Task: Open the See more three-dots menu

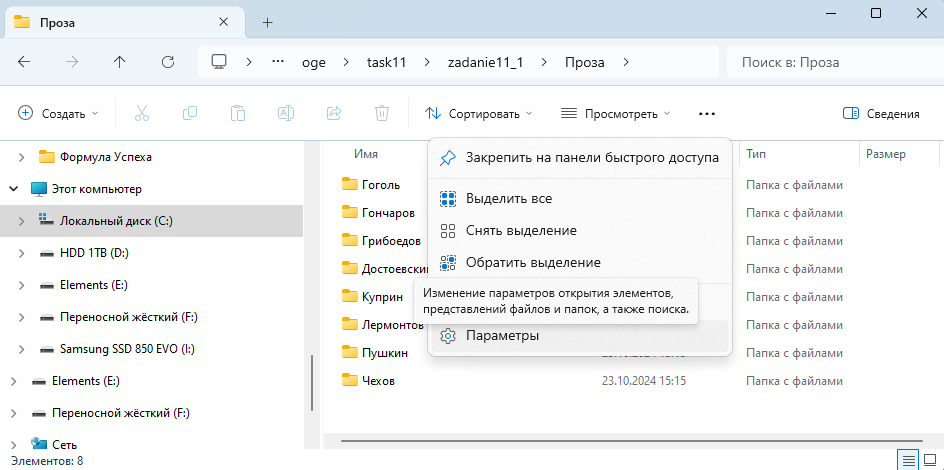Action: [707, 114]
